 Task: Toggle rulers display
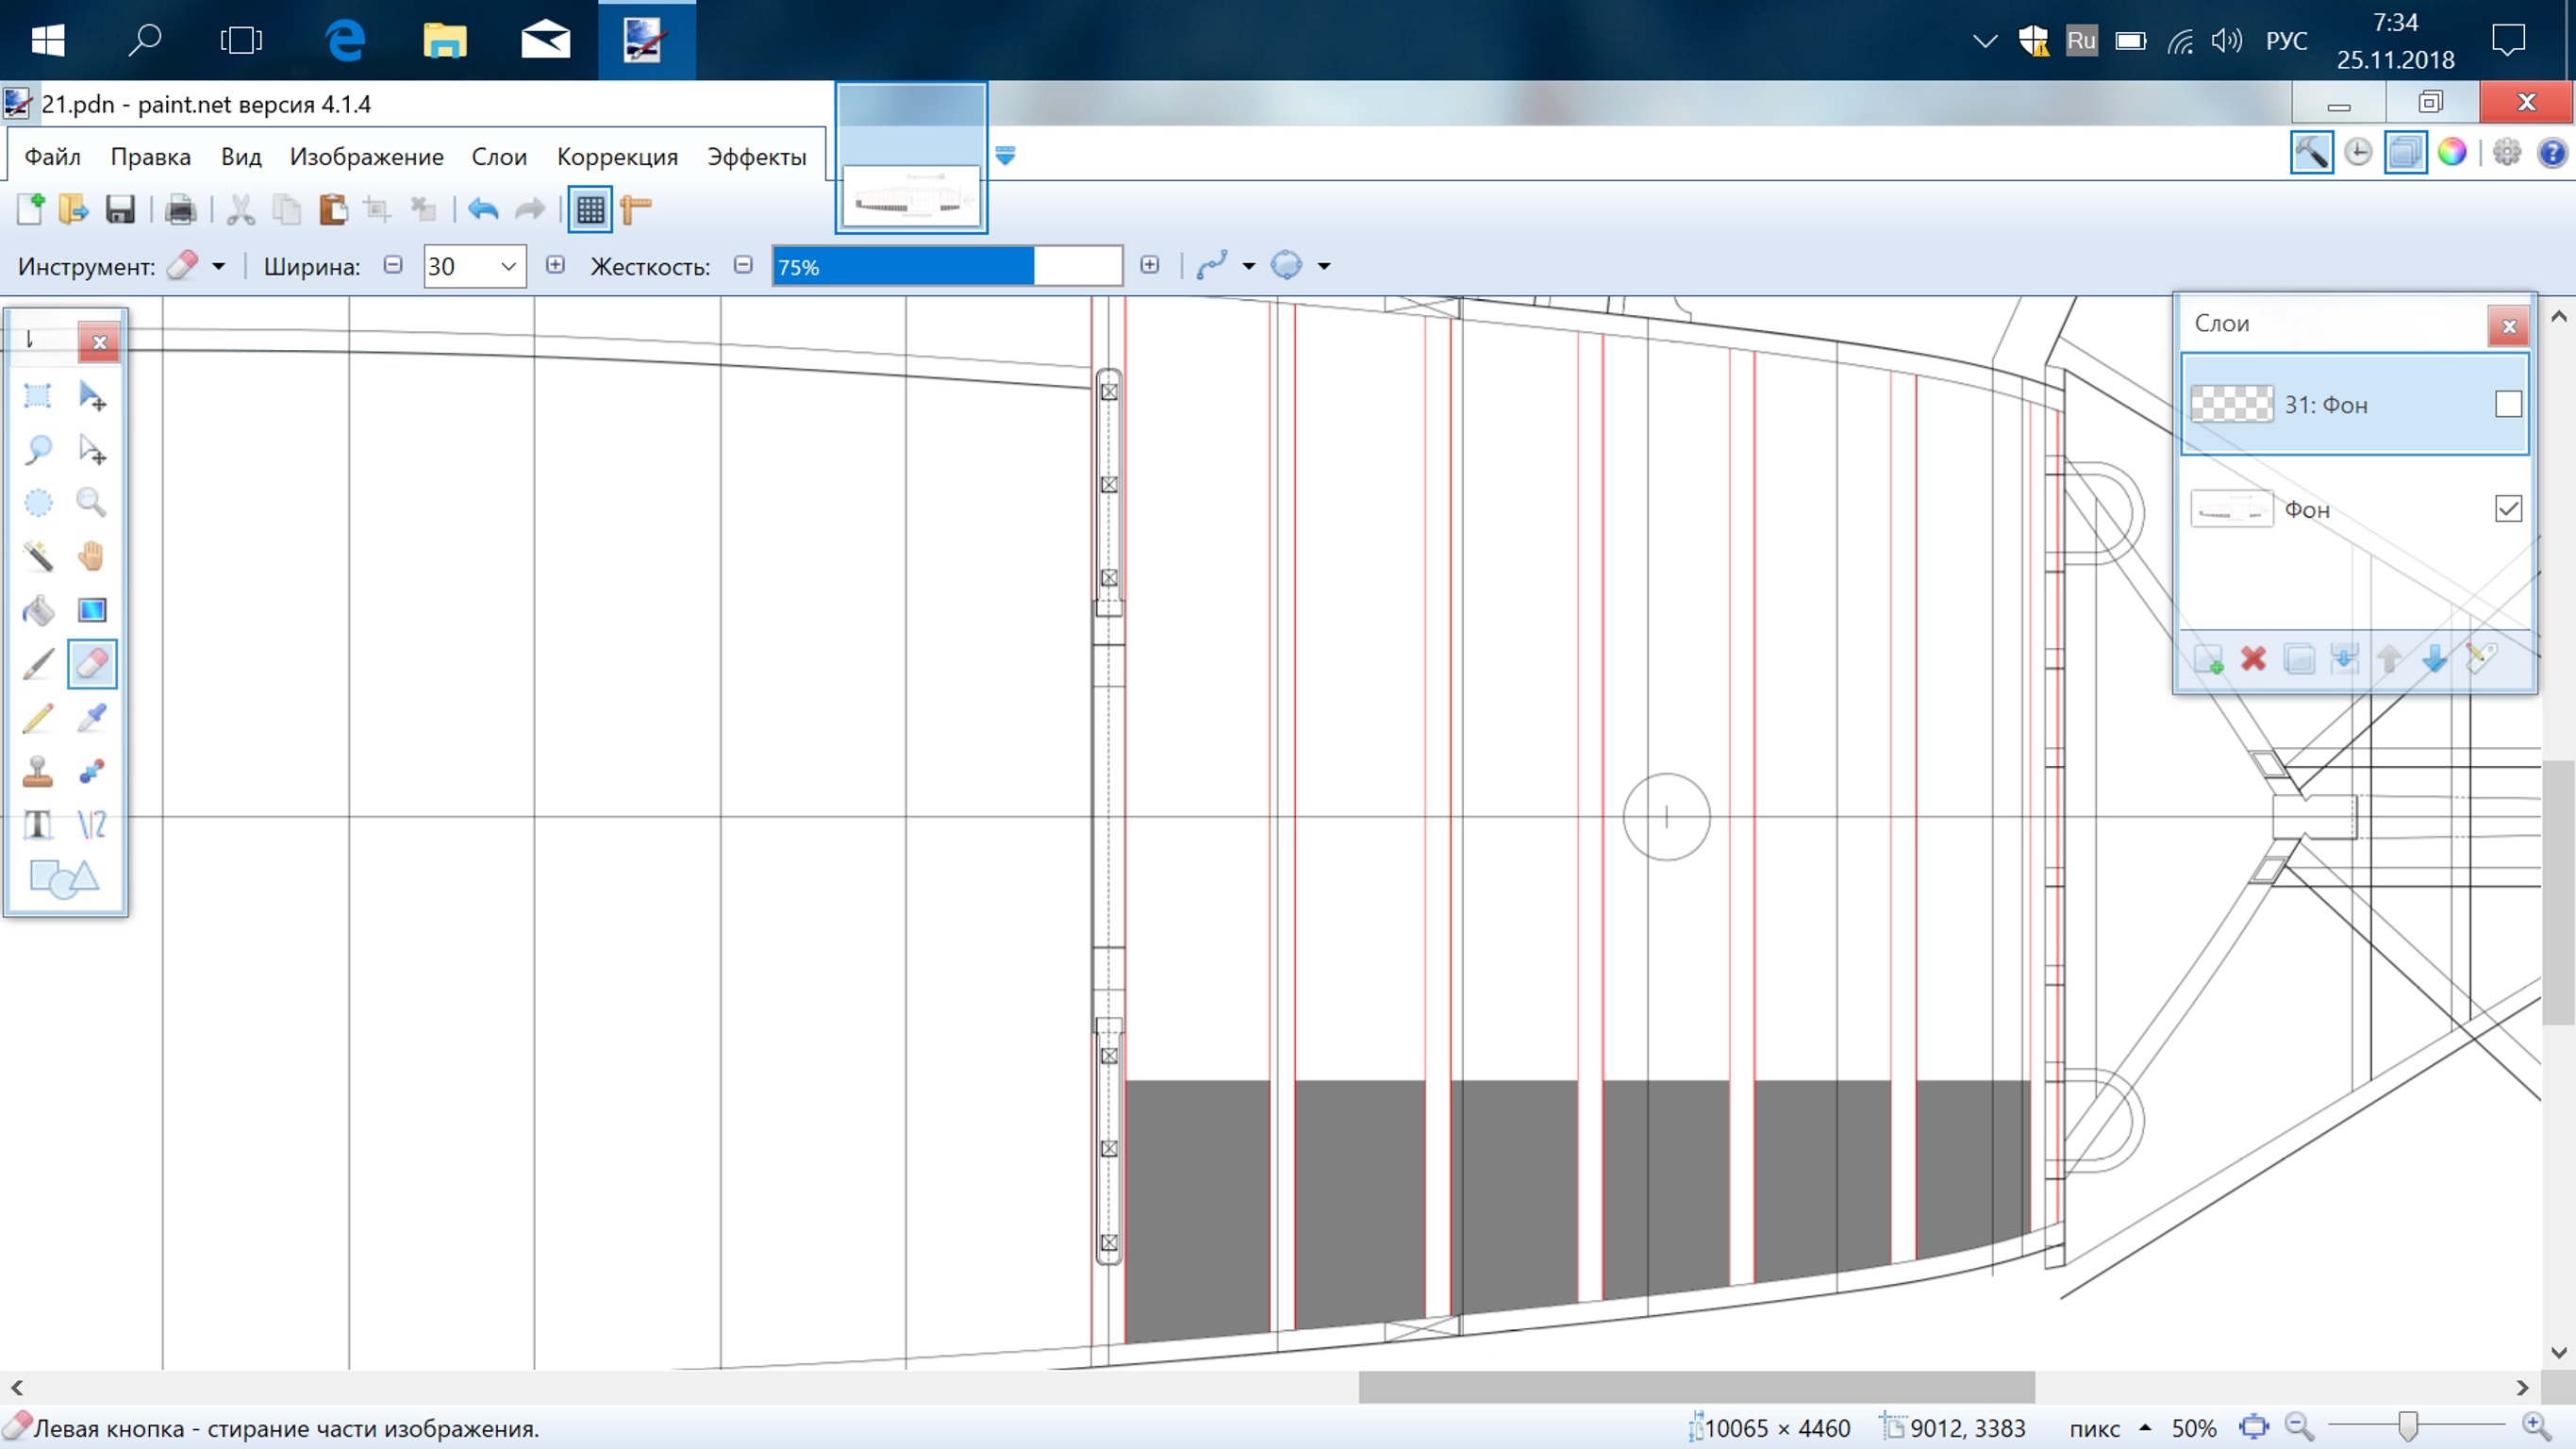click(x=636, y=210)
